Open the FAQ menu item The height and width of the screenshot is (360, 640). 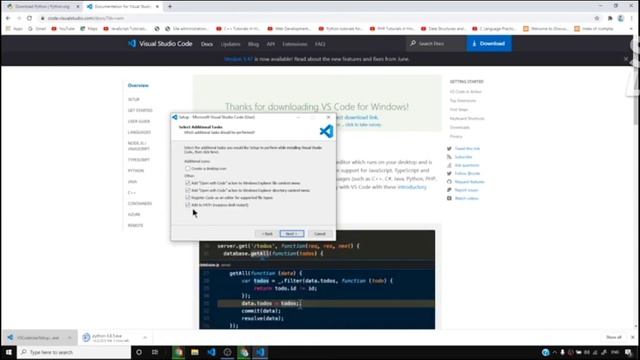[x=320, y=44]
